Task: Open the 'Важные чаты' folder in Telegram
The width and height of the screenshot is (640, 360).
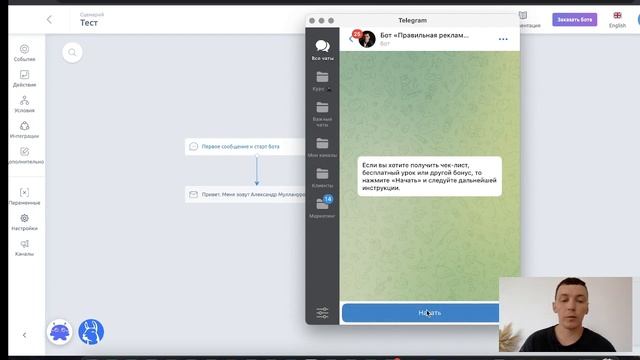Action: (x=322, y=114)
